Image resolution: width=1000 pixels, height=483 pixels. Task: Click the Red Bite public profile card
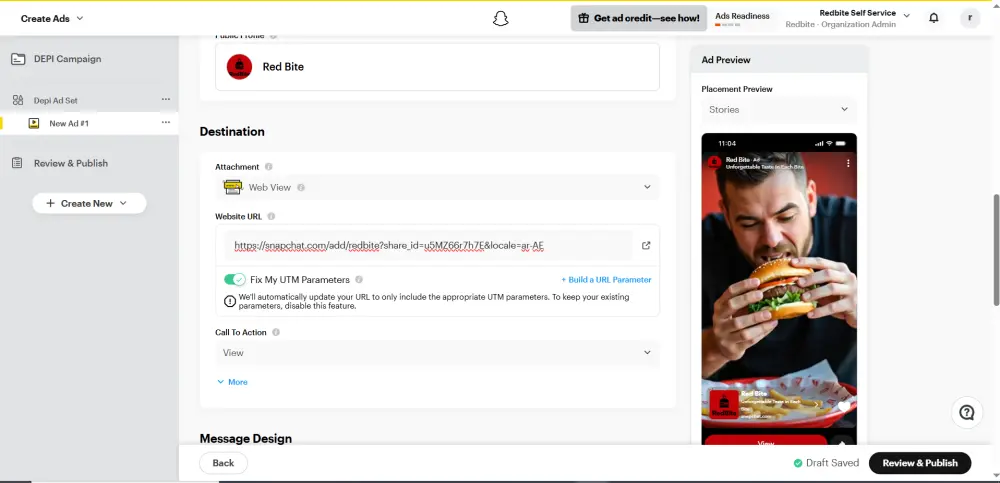pos(438,66)
